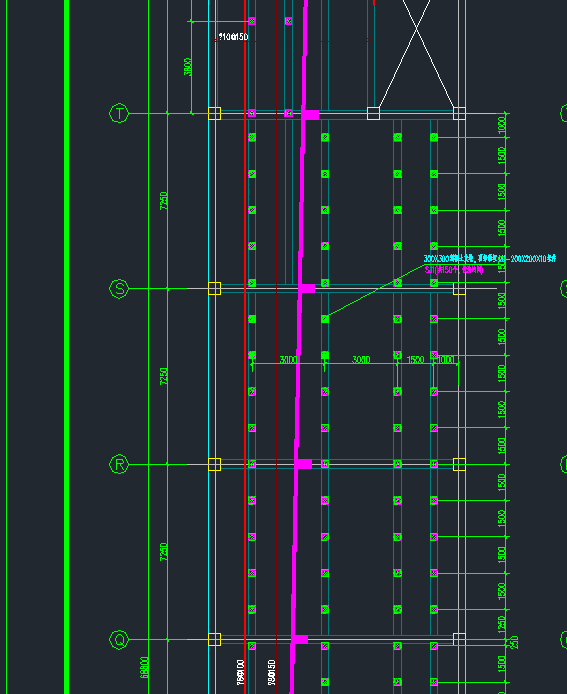This screenshot has height=694, width=567.
Task: Select the white X-crossed opening at top right
Action: 417,53
